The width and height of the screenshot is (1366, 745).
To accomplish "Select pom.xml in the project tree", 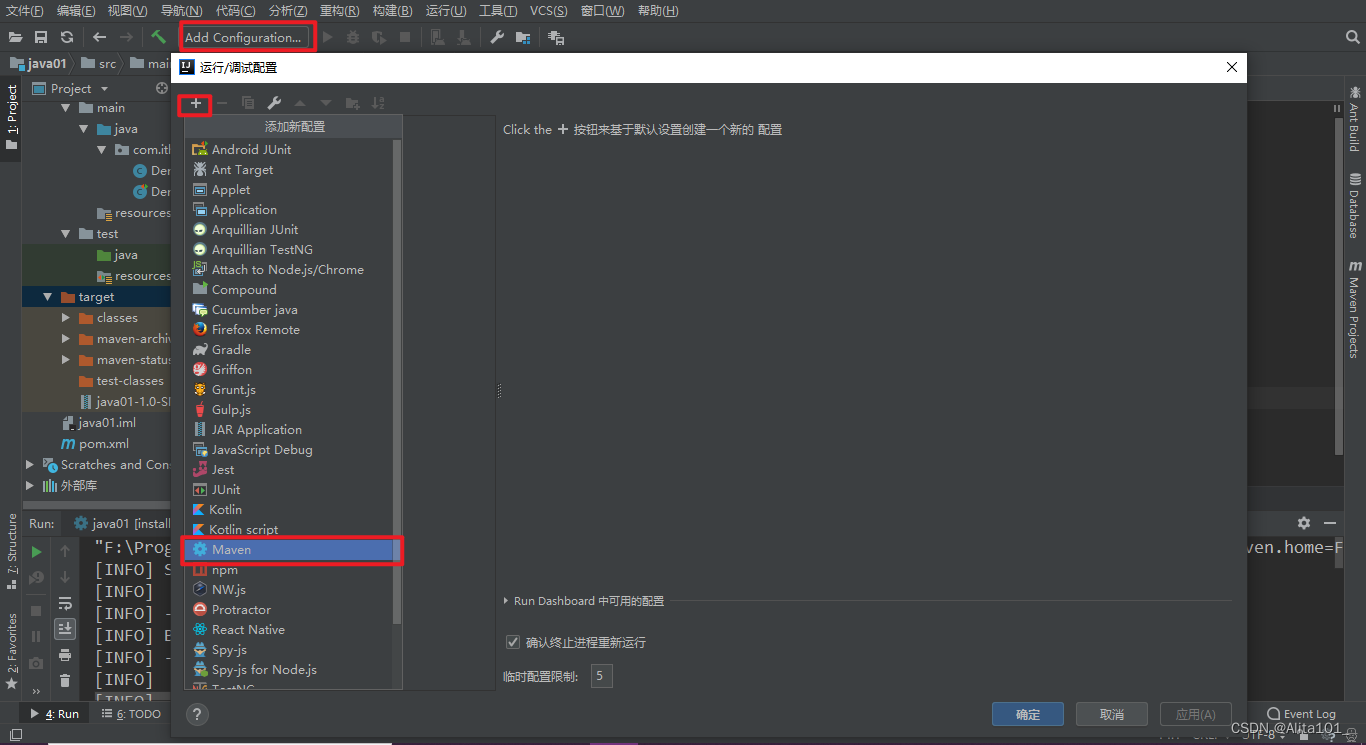I will 94,444.
